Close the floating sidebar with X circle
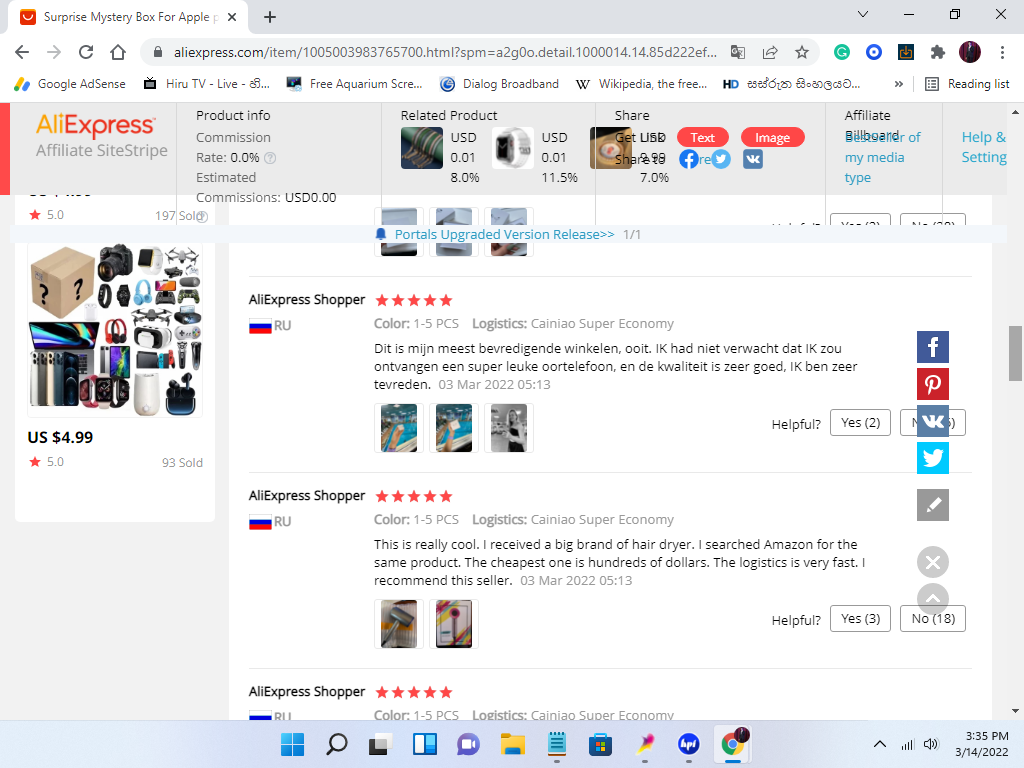 [x=933, y=562]
